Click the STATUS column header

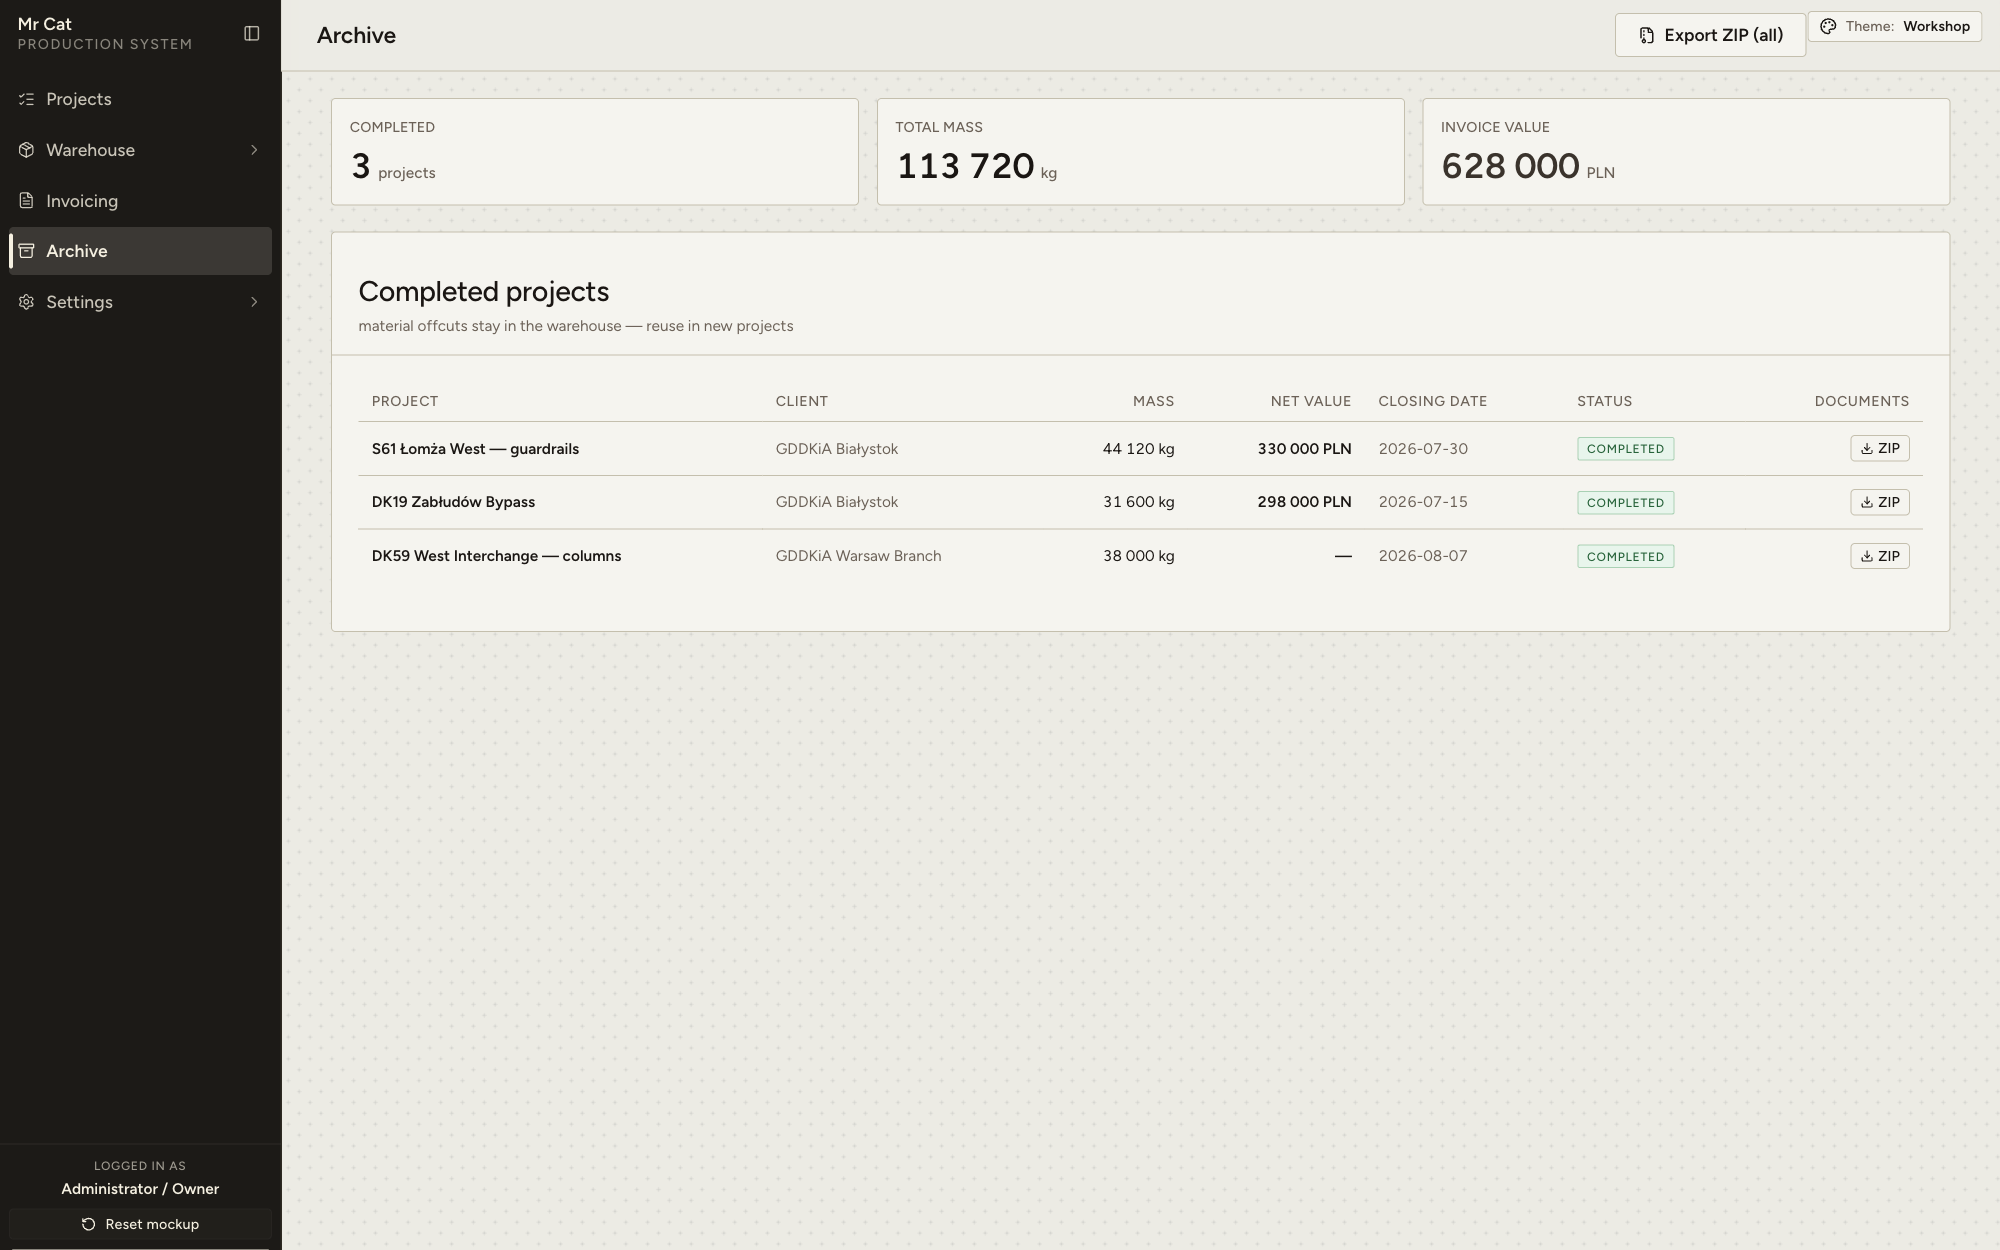pyautogui.click(x=1604, y=401)
